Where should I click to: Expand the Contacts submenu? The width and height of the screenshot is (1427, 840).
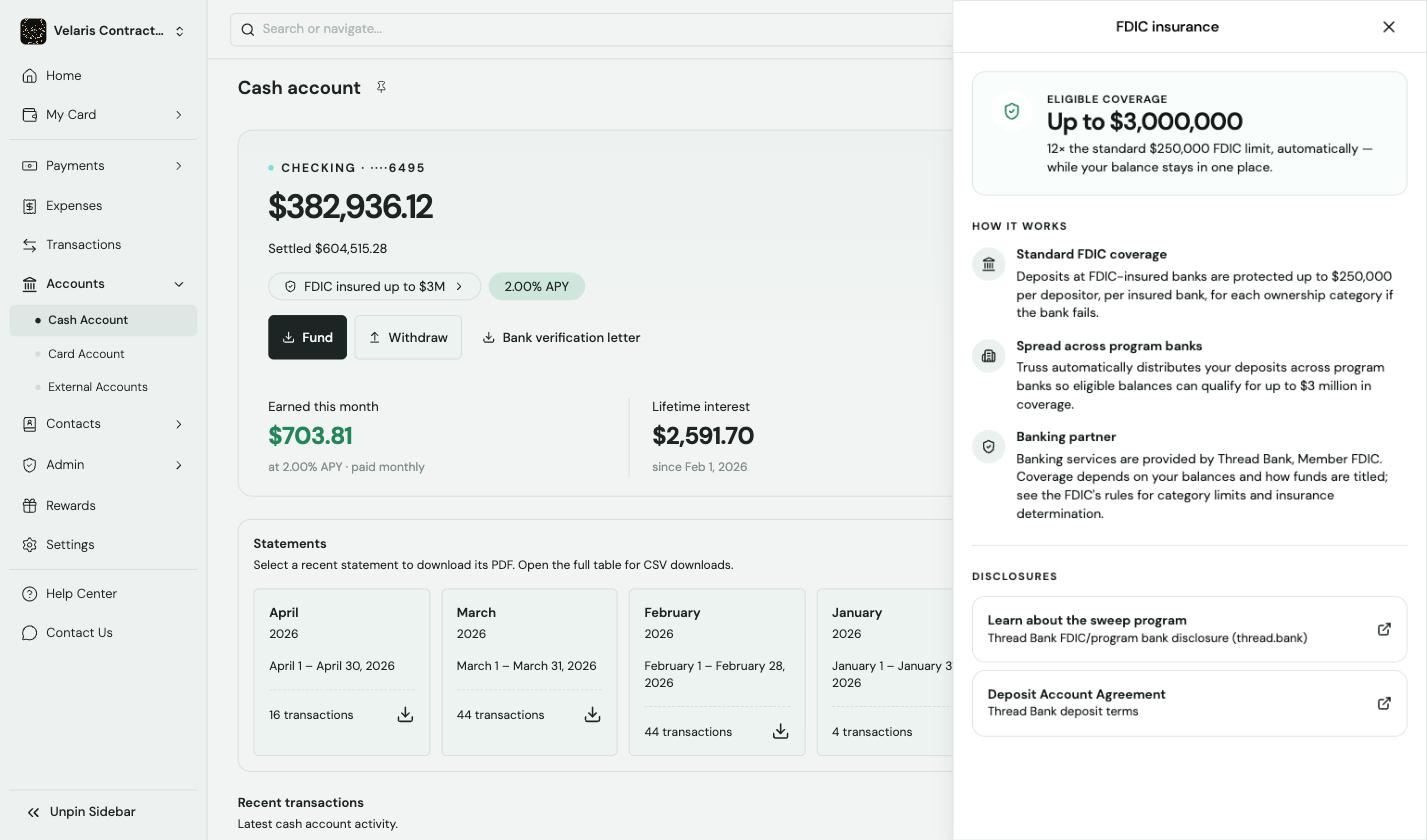pos(179,424)
